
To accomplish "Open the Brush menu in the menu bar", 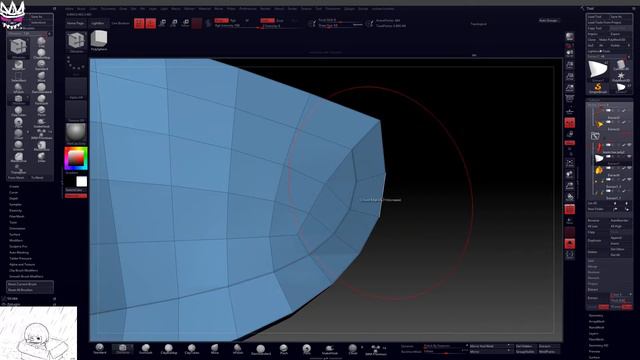I will click(81, 9).
